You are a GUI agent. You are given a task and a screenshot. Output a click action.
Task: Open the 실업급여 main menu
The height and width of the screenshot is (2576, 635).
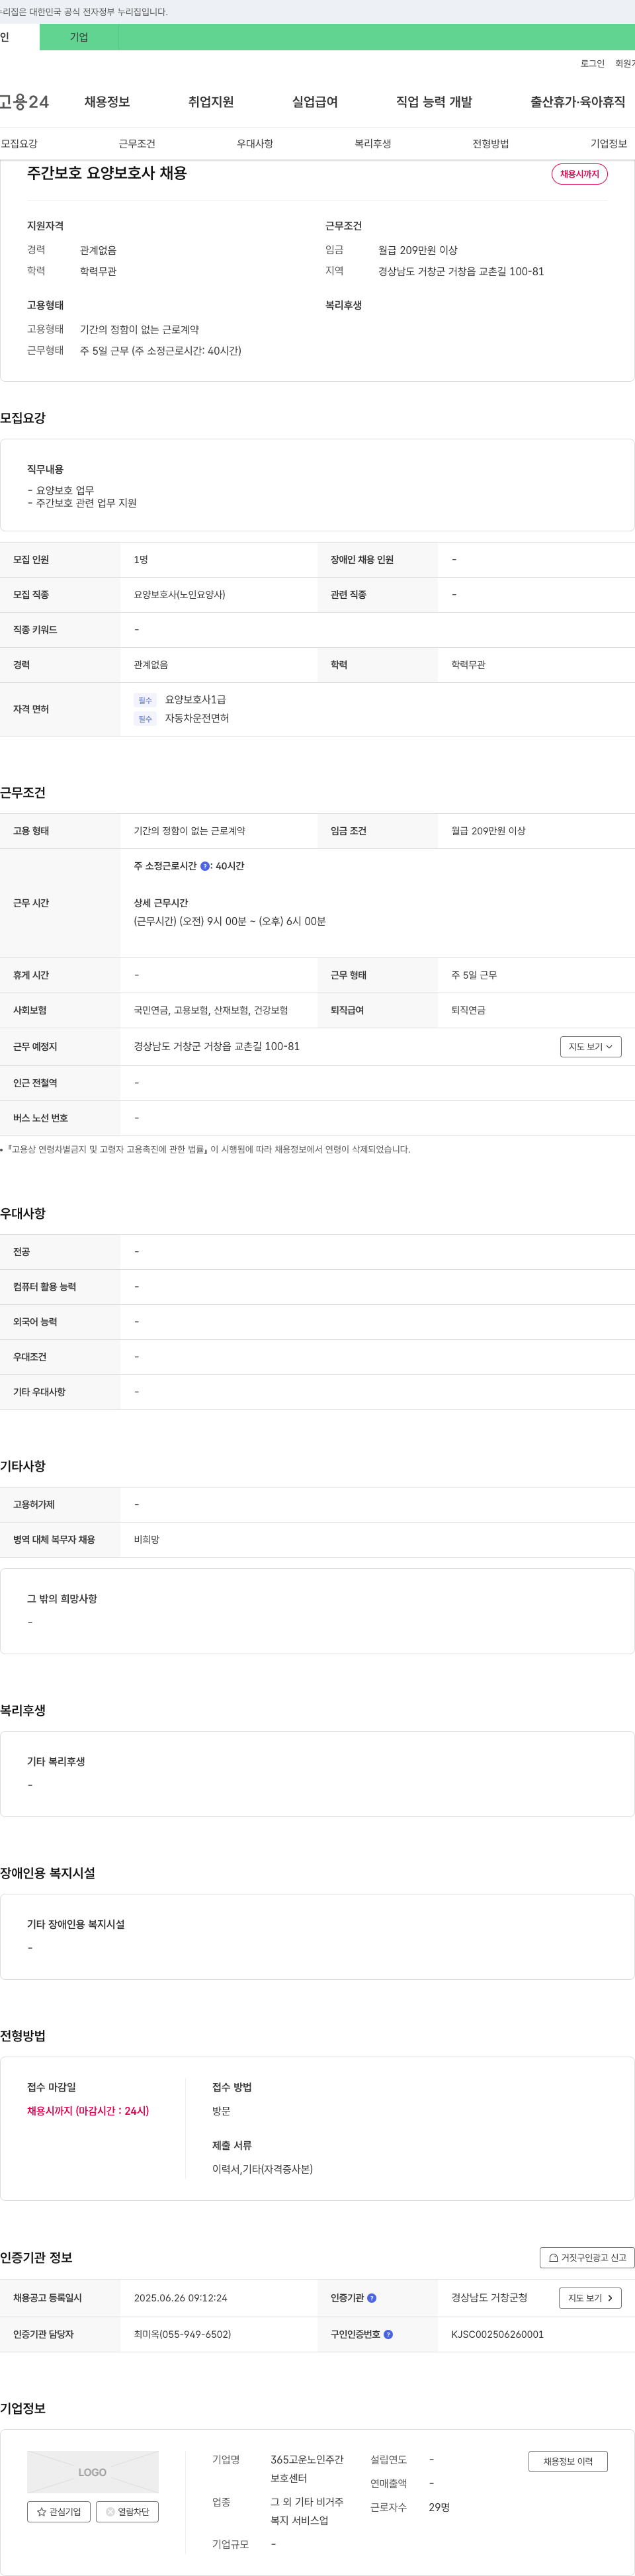point(315,102)
